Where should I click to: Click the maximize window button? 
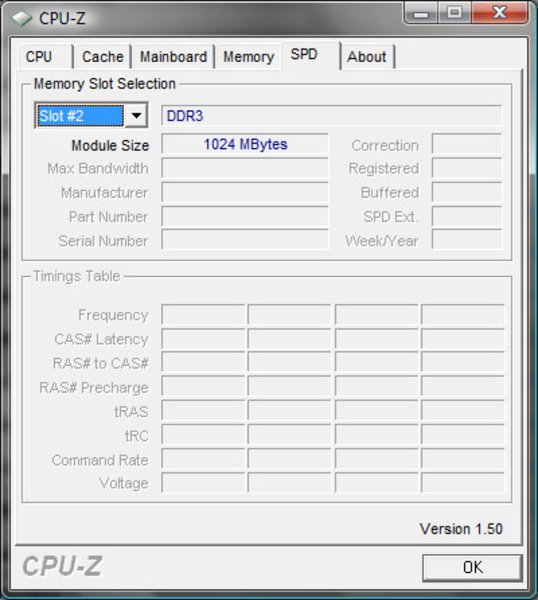click(455, 14)
